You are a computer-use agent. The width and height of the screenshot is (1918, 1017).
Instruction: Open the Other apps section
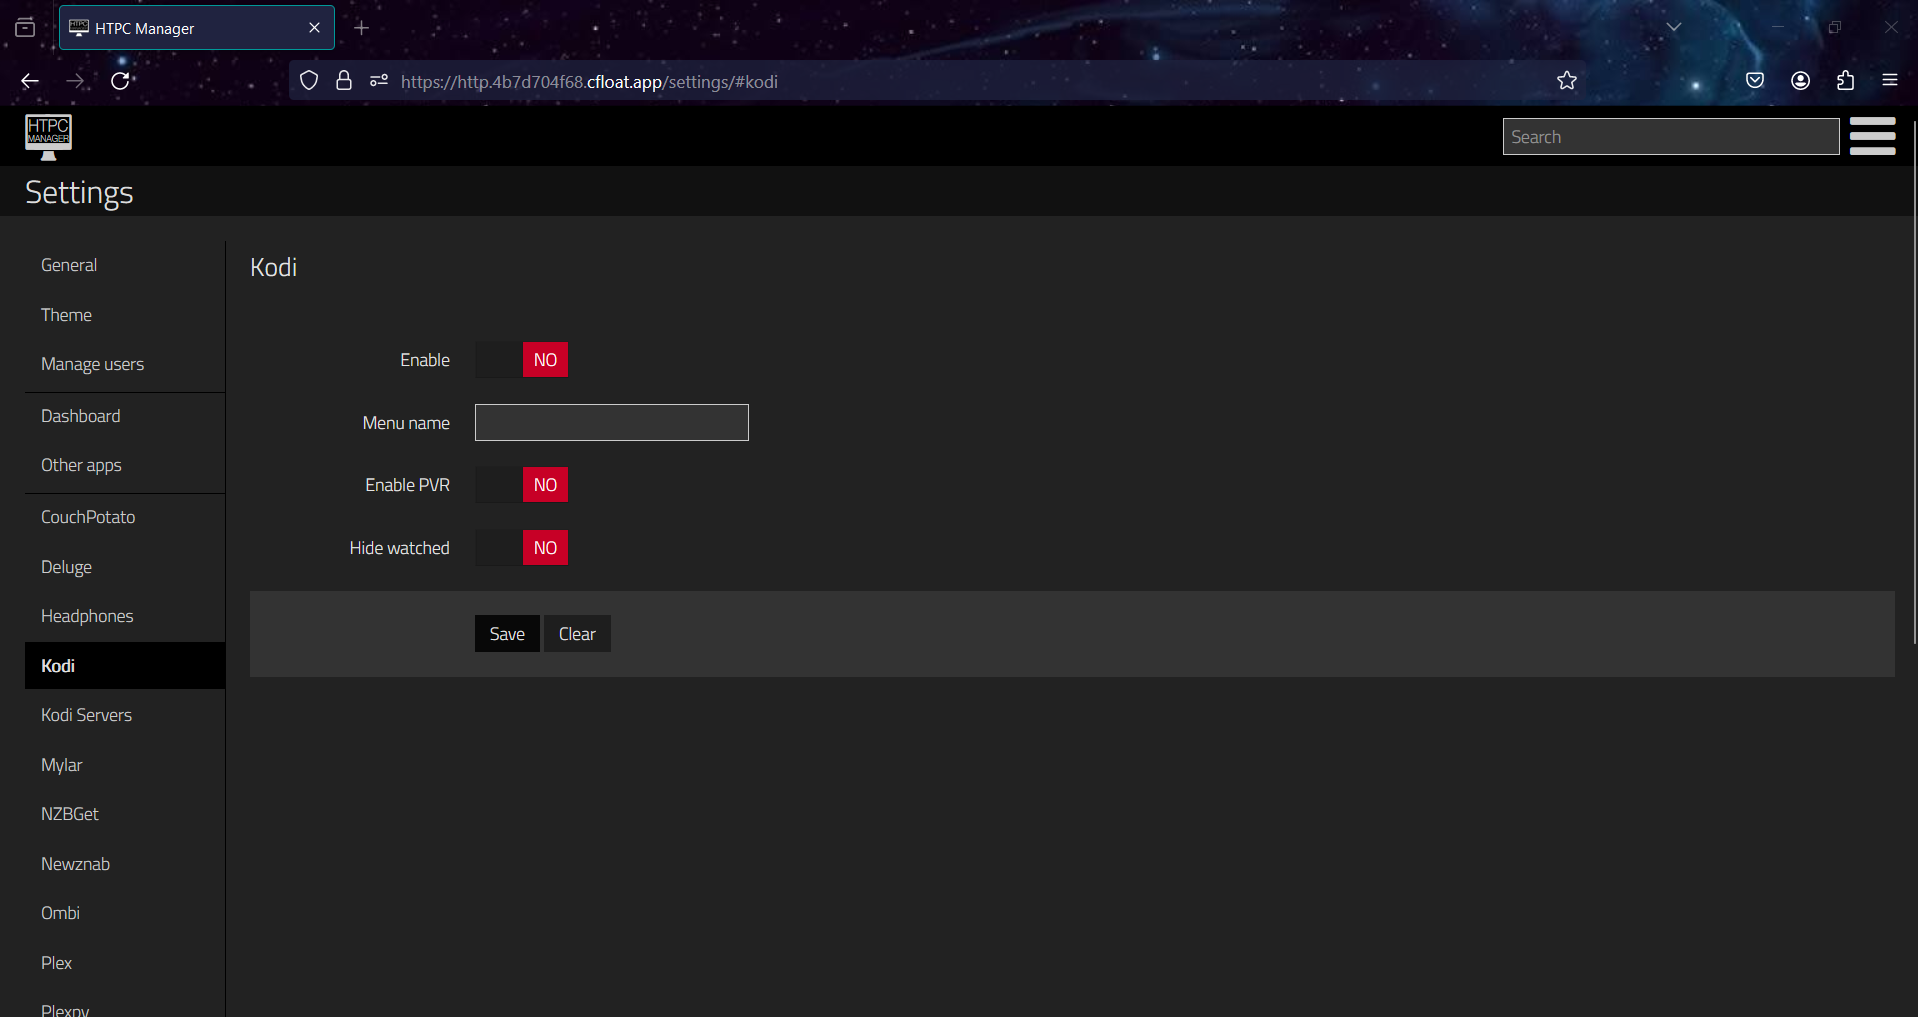[125, 465]
